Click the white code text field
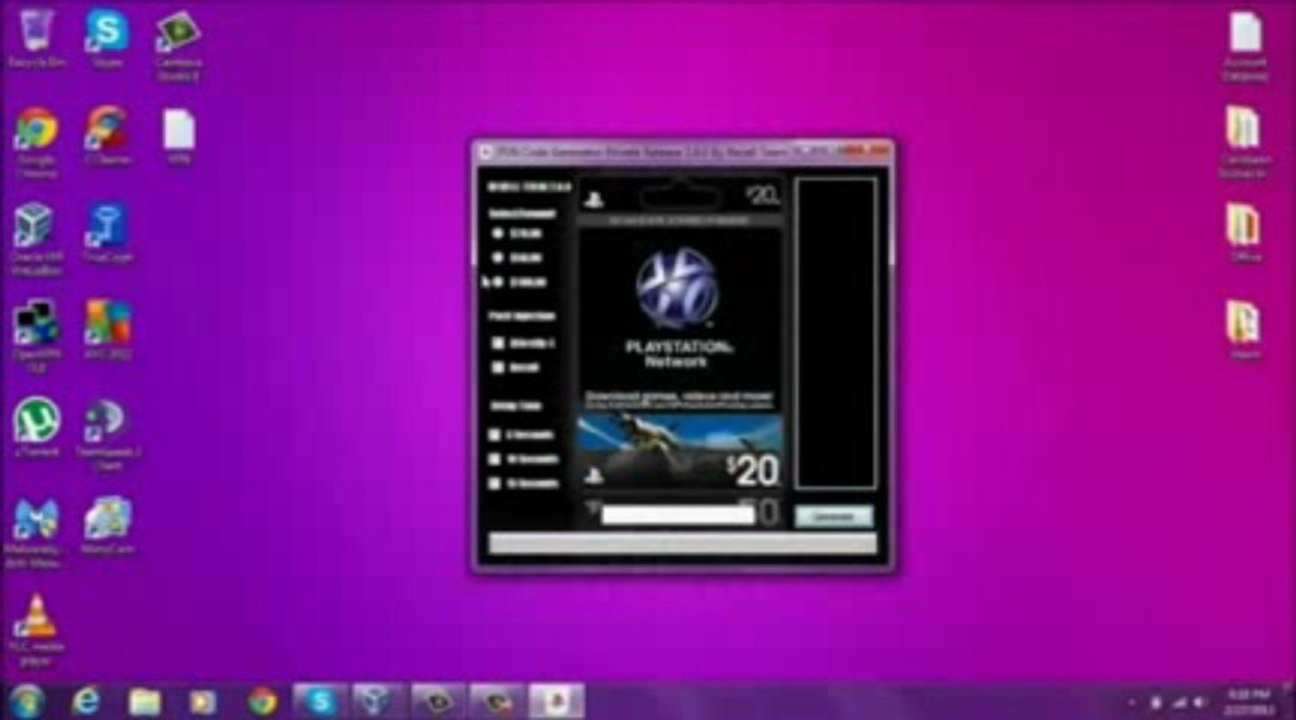Viewport: 1296px width, 720px height. tap(678, 514)
